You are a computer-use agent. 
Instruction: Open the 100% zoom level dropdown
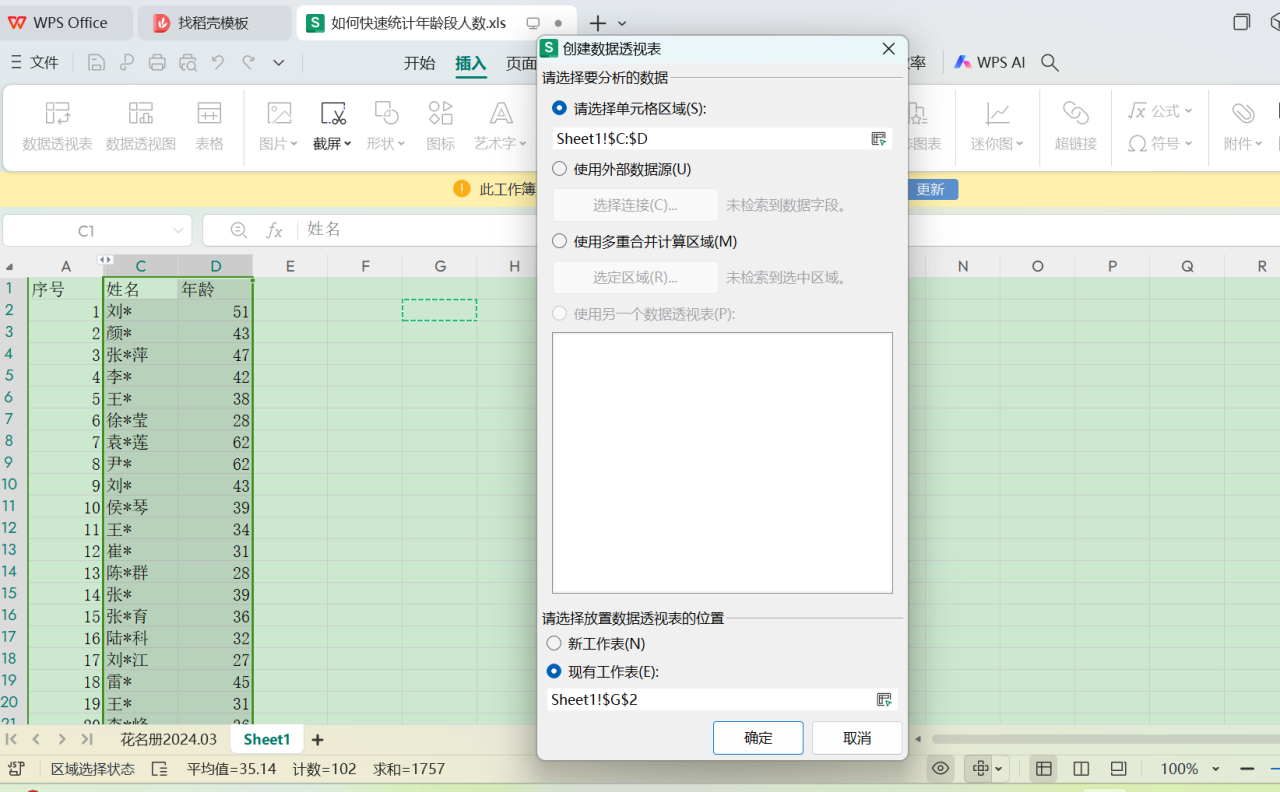coord(1216,769)
